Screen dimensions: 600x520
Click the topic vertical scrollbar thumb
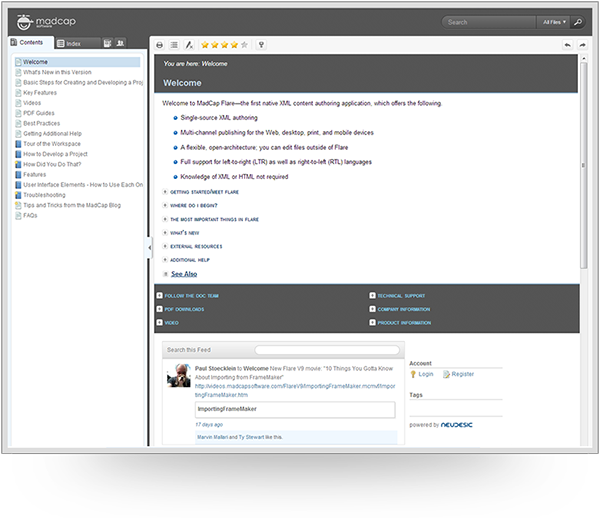584,165
